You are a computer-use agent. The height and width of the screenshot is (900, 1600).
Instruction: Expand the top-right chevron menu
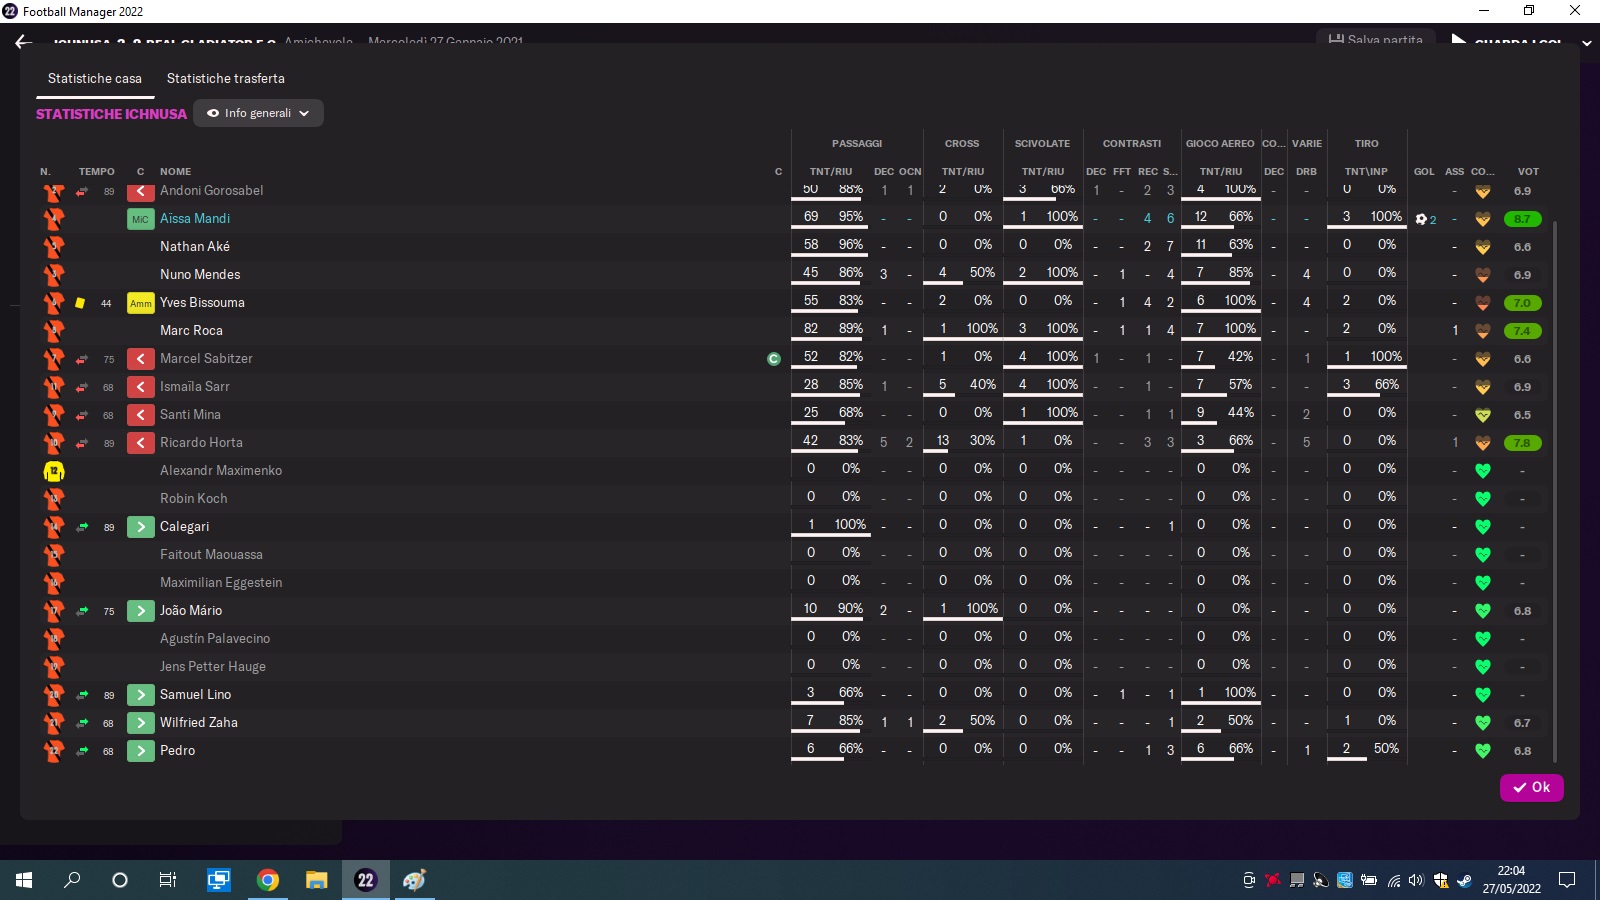click(x=1586, y=43)
